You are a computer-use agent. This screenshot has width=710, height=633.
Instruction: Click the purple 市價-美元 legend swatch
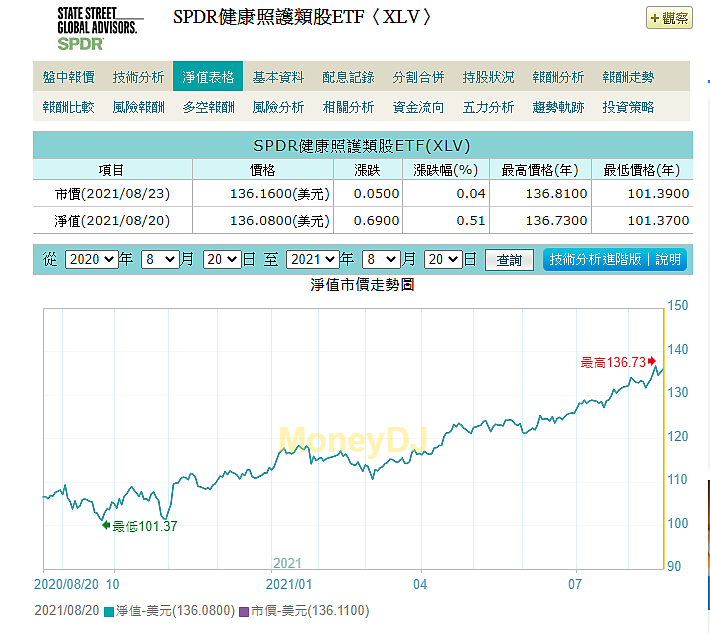pyautogui.click(x=244, y=612)
